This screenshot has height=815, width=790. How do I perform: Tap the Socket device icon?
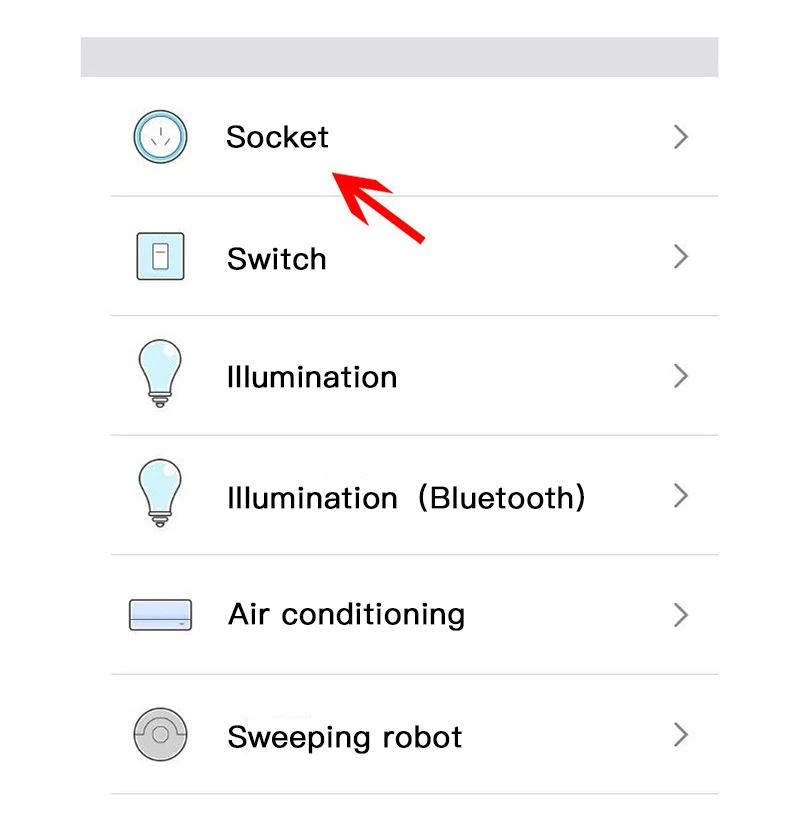(x=160, y=137)
